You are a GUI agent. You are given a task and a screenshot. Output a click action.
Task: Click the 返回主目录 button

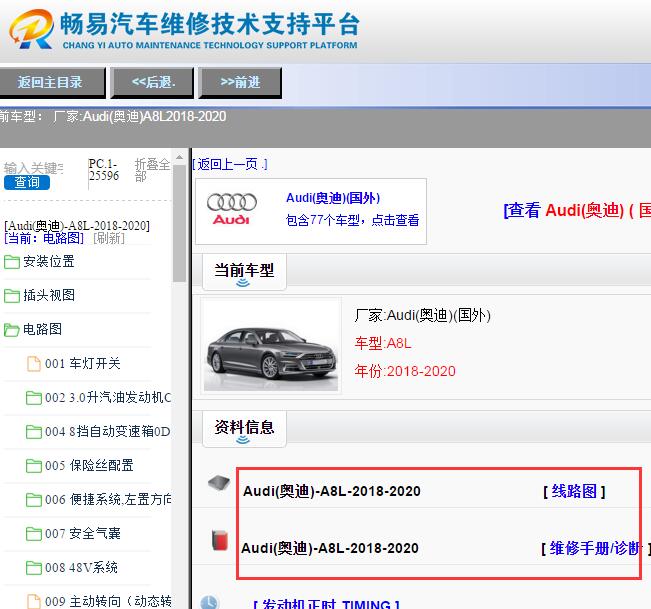coord(50,82)
